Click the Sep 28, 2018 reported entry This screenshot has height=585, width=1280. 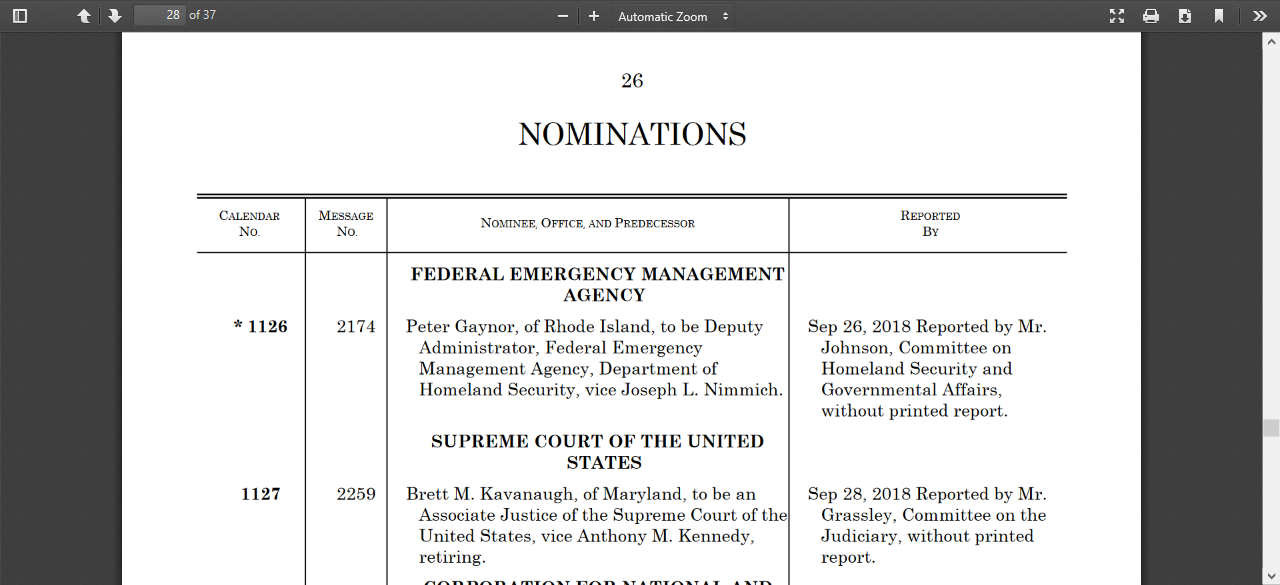pyautogui.click(x=927, y=526)
